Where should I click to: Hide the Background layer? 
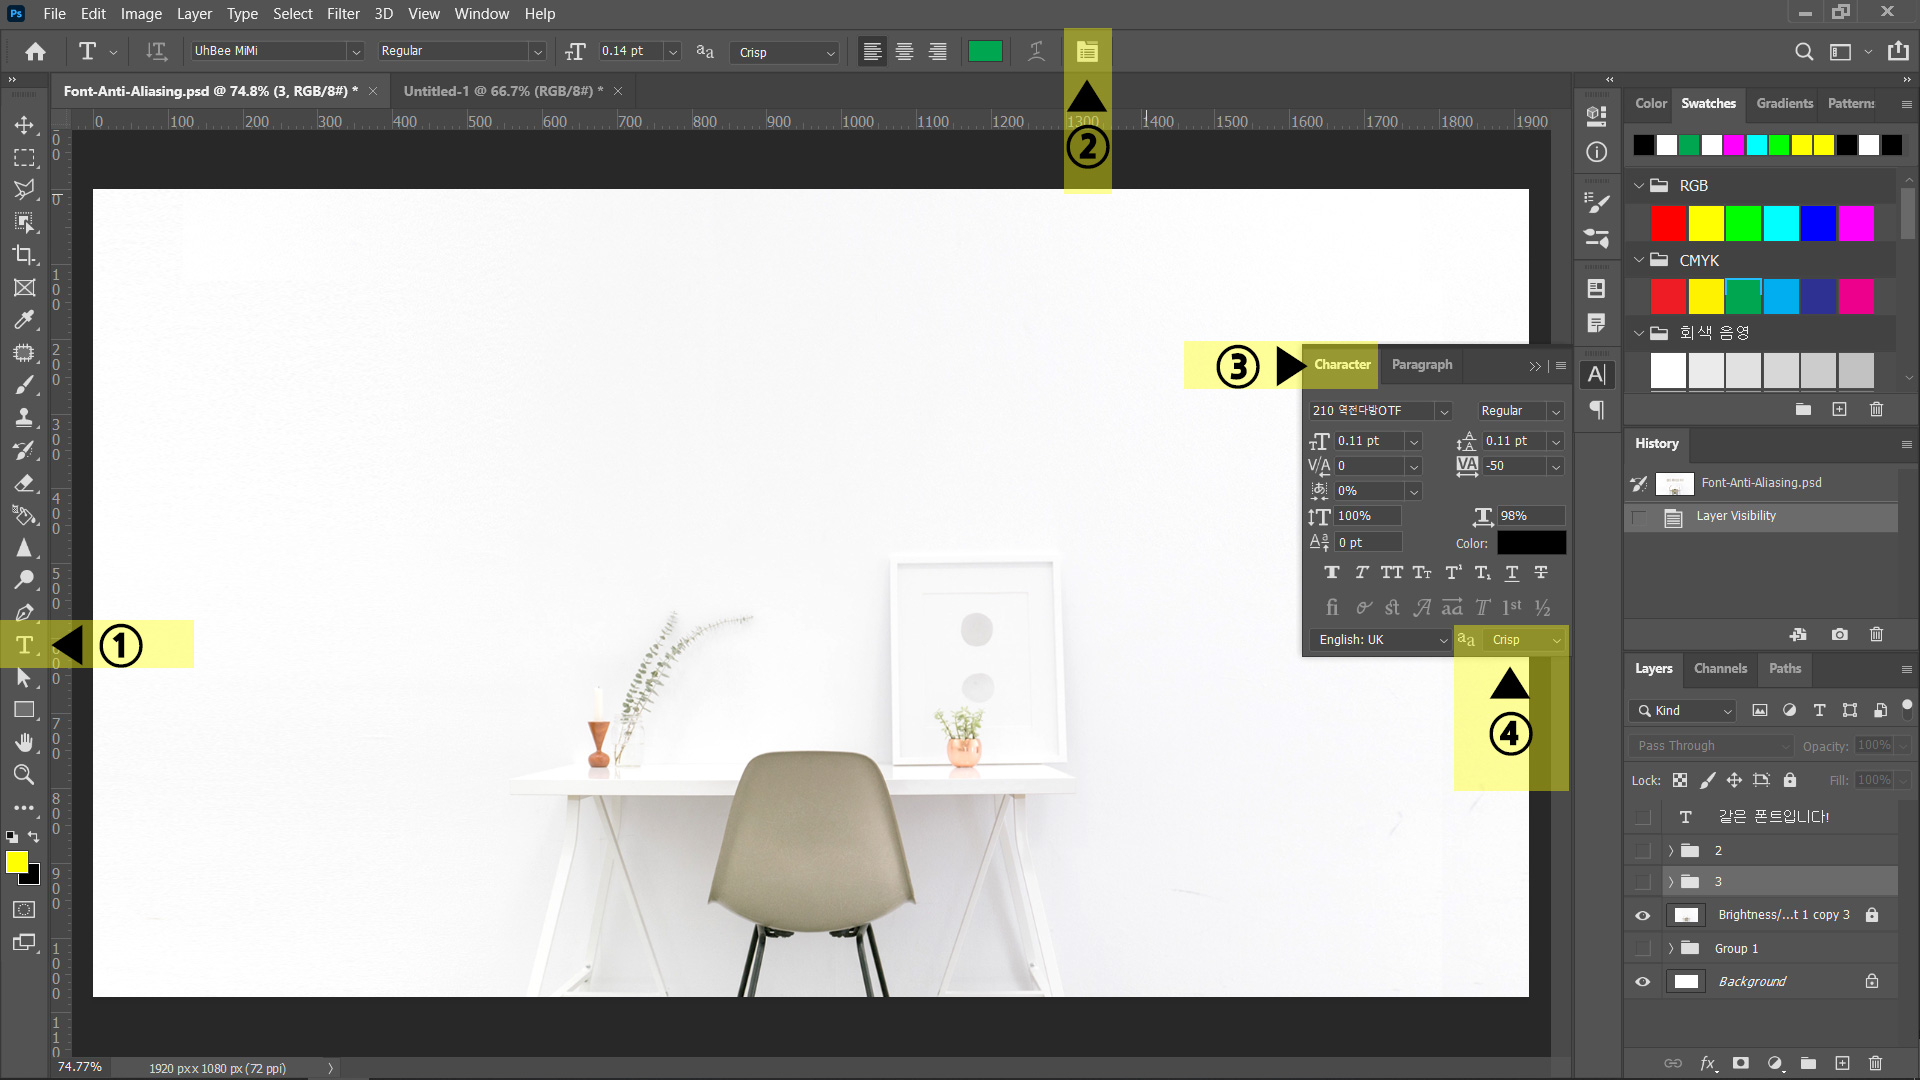point(1642,982)
